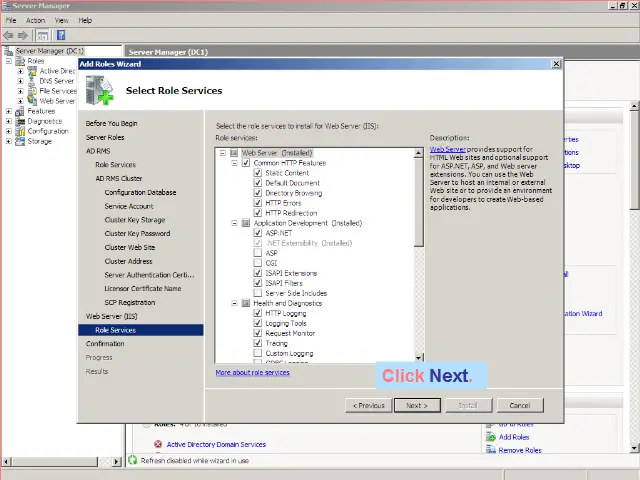Uncheck the Tracing checkbox

[x=258, y=343]
